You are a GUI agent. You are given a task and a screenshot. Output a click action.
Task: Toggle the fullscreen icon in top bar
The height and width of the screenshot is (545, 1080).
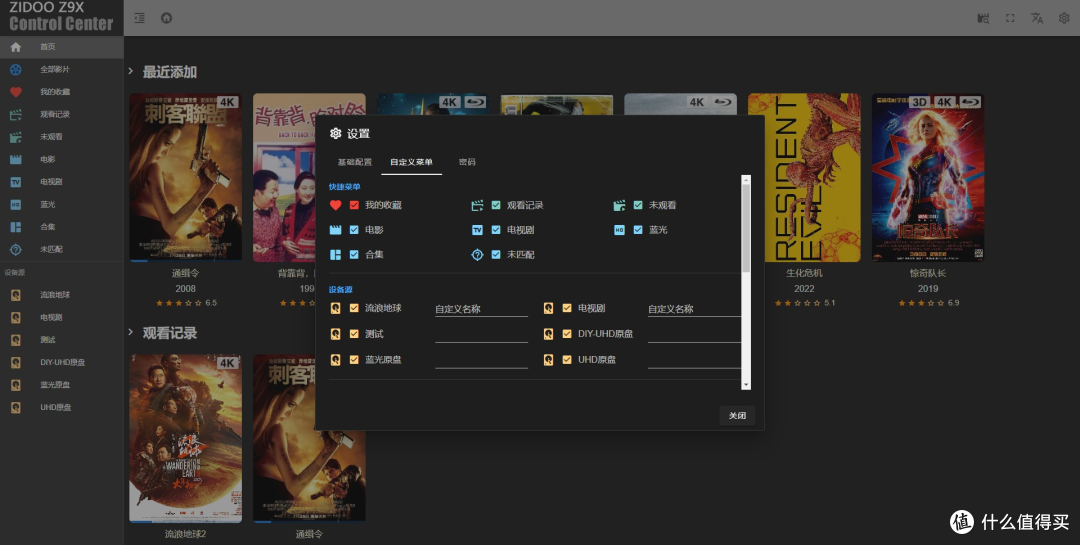pos(1010,19)
